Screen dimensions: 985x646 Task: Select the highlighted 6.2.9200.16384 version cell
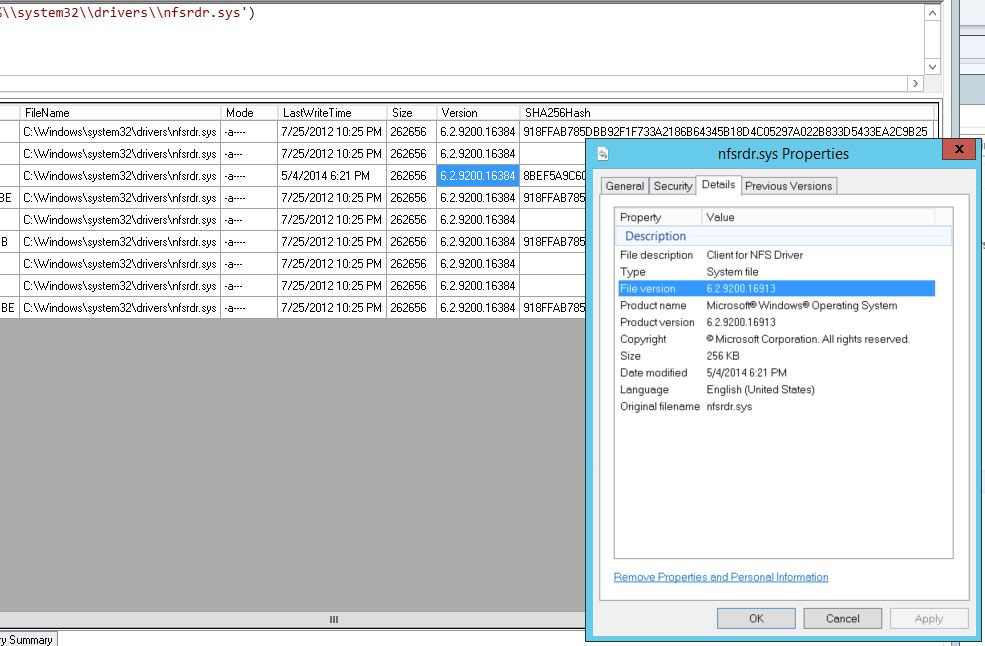(x=478, y=176)
